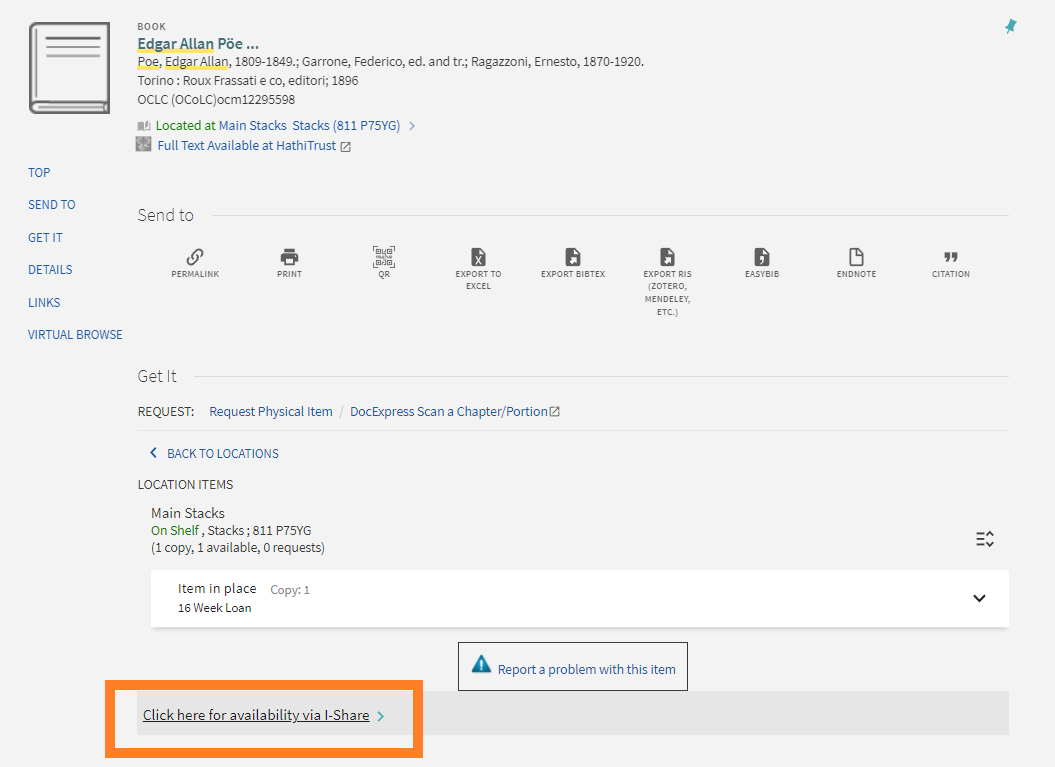This screenshot has height=767, width=1055.
Task: Pin this record with the pushpin icon
Action: coord(1011,27)
